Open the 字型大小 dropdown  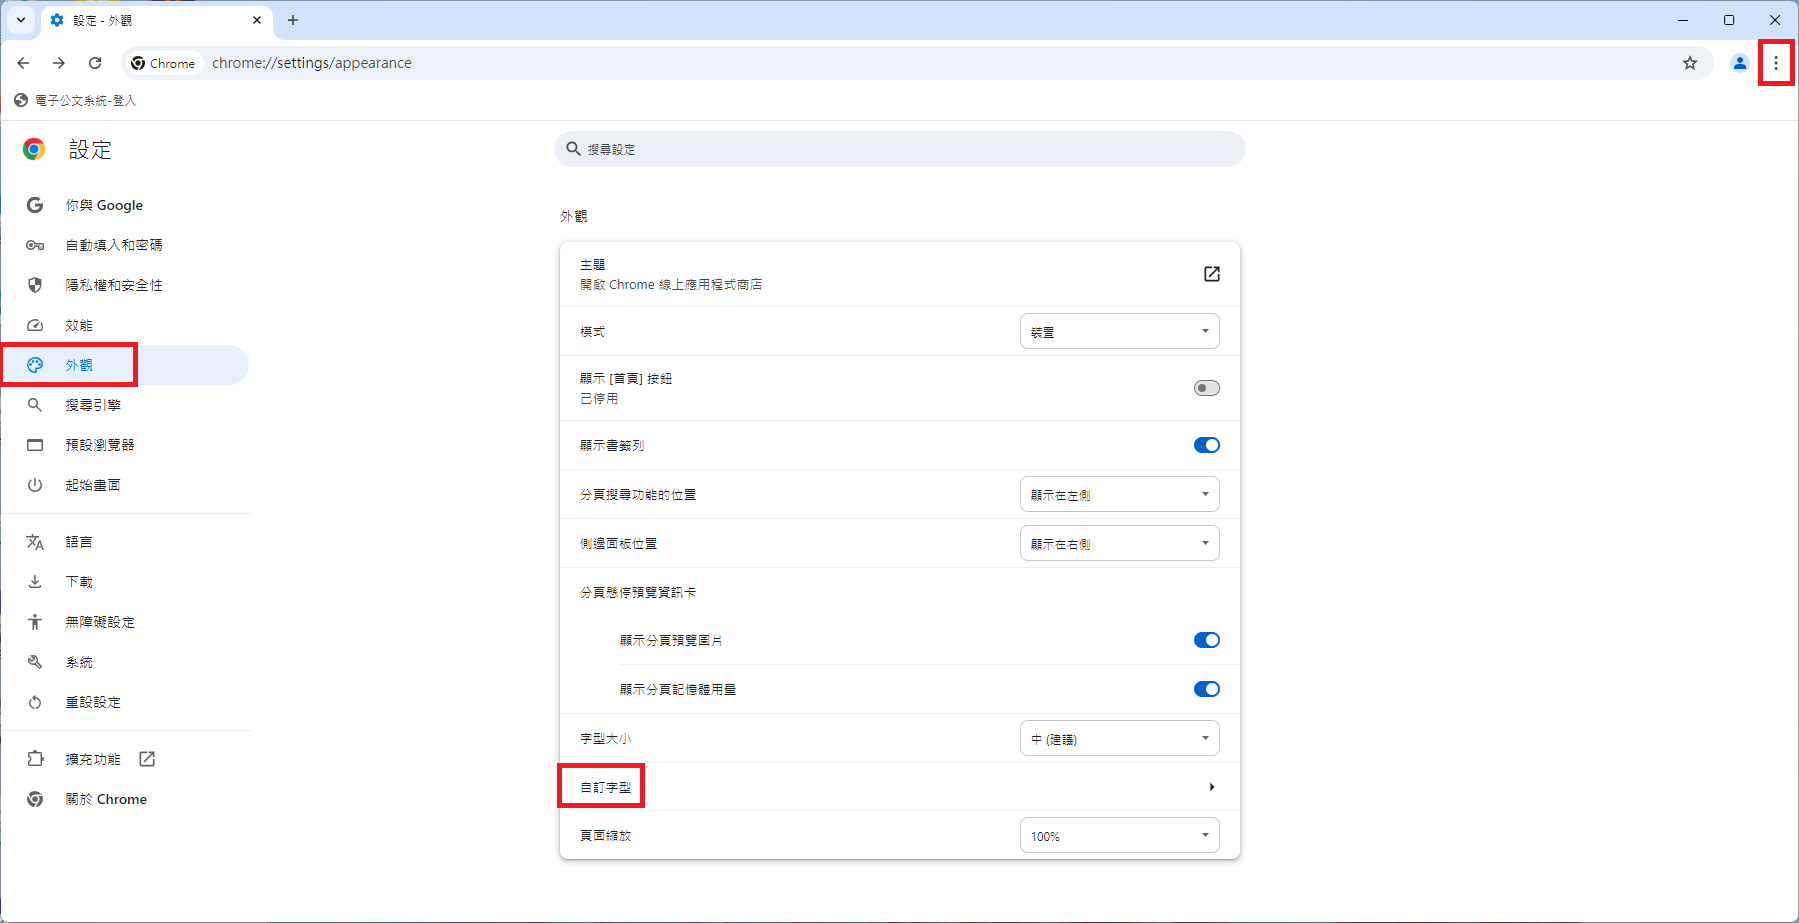pos(1119,739)
